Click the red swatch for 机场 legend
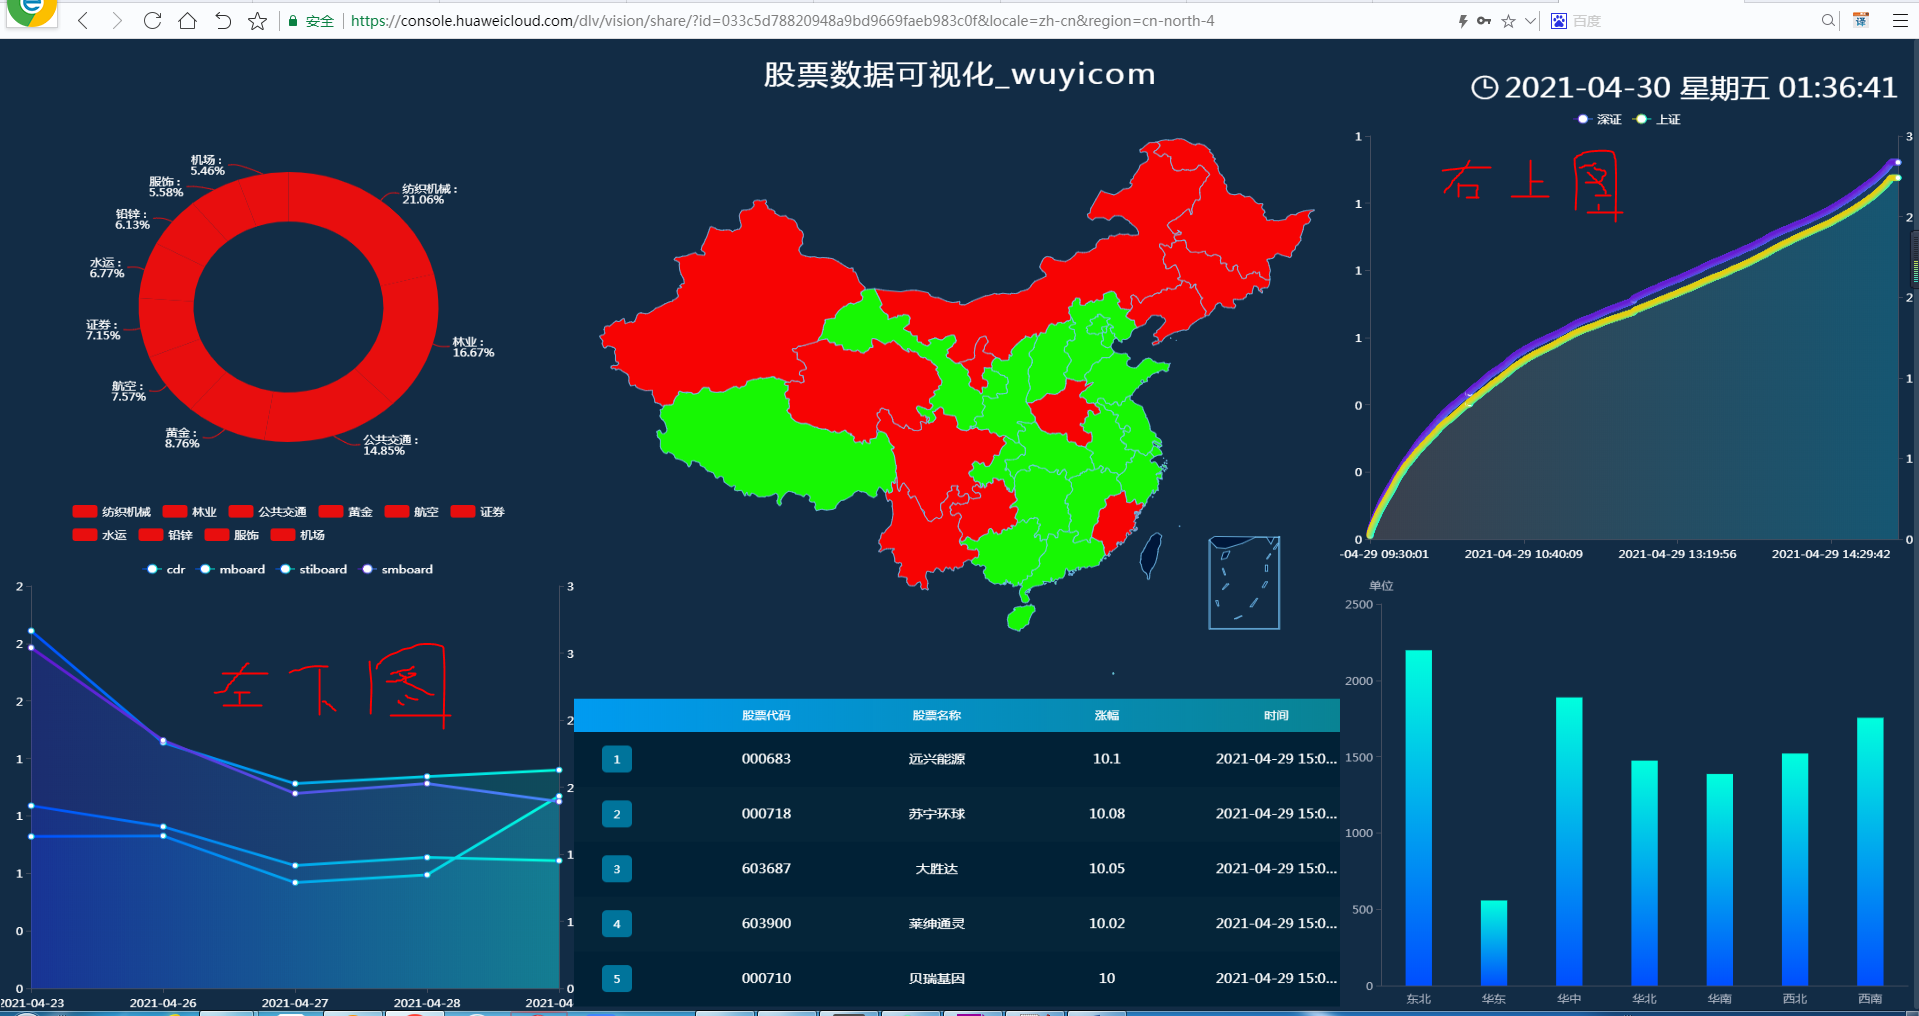The width and height of the screenshot is (1919, 1016). tap(283, 535)
